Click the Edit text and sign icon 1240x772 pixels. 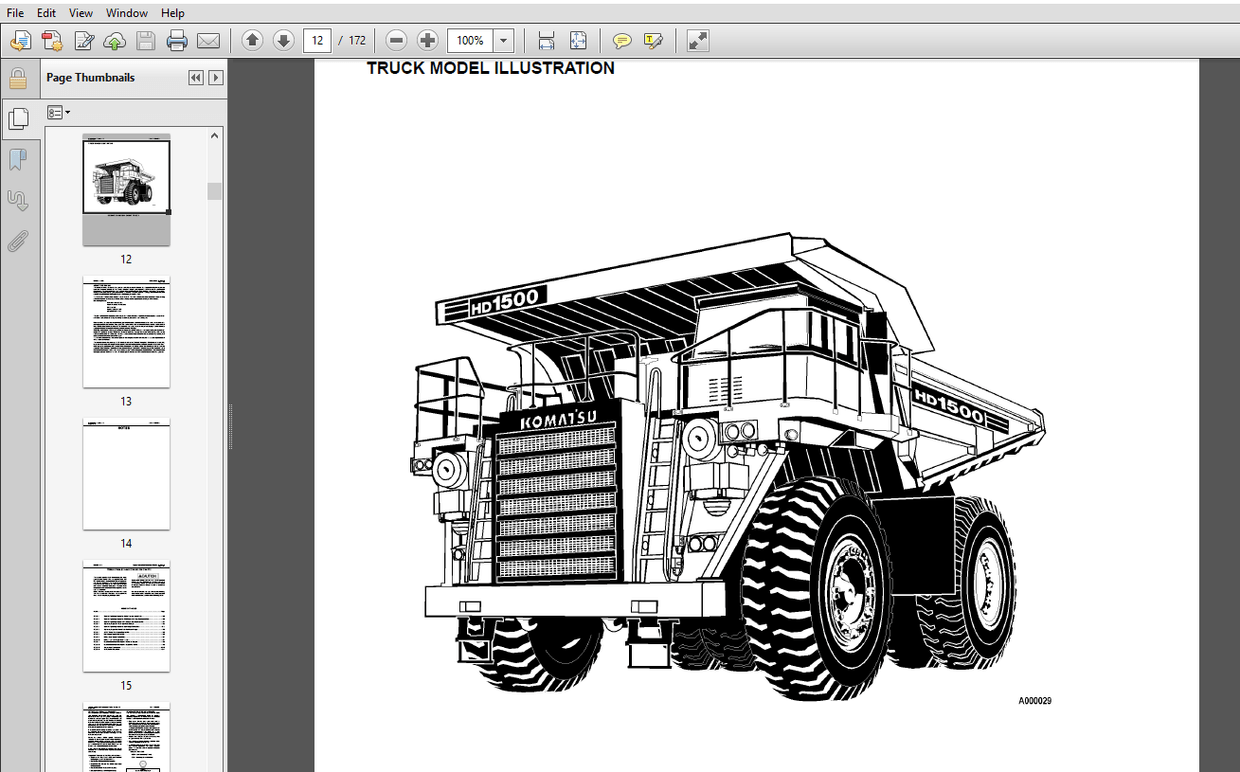pos(84,41)
